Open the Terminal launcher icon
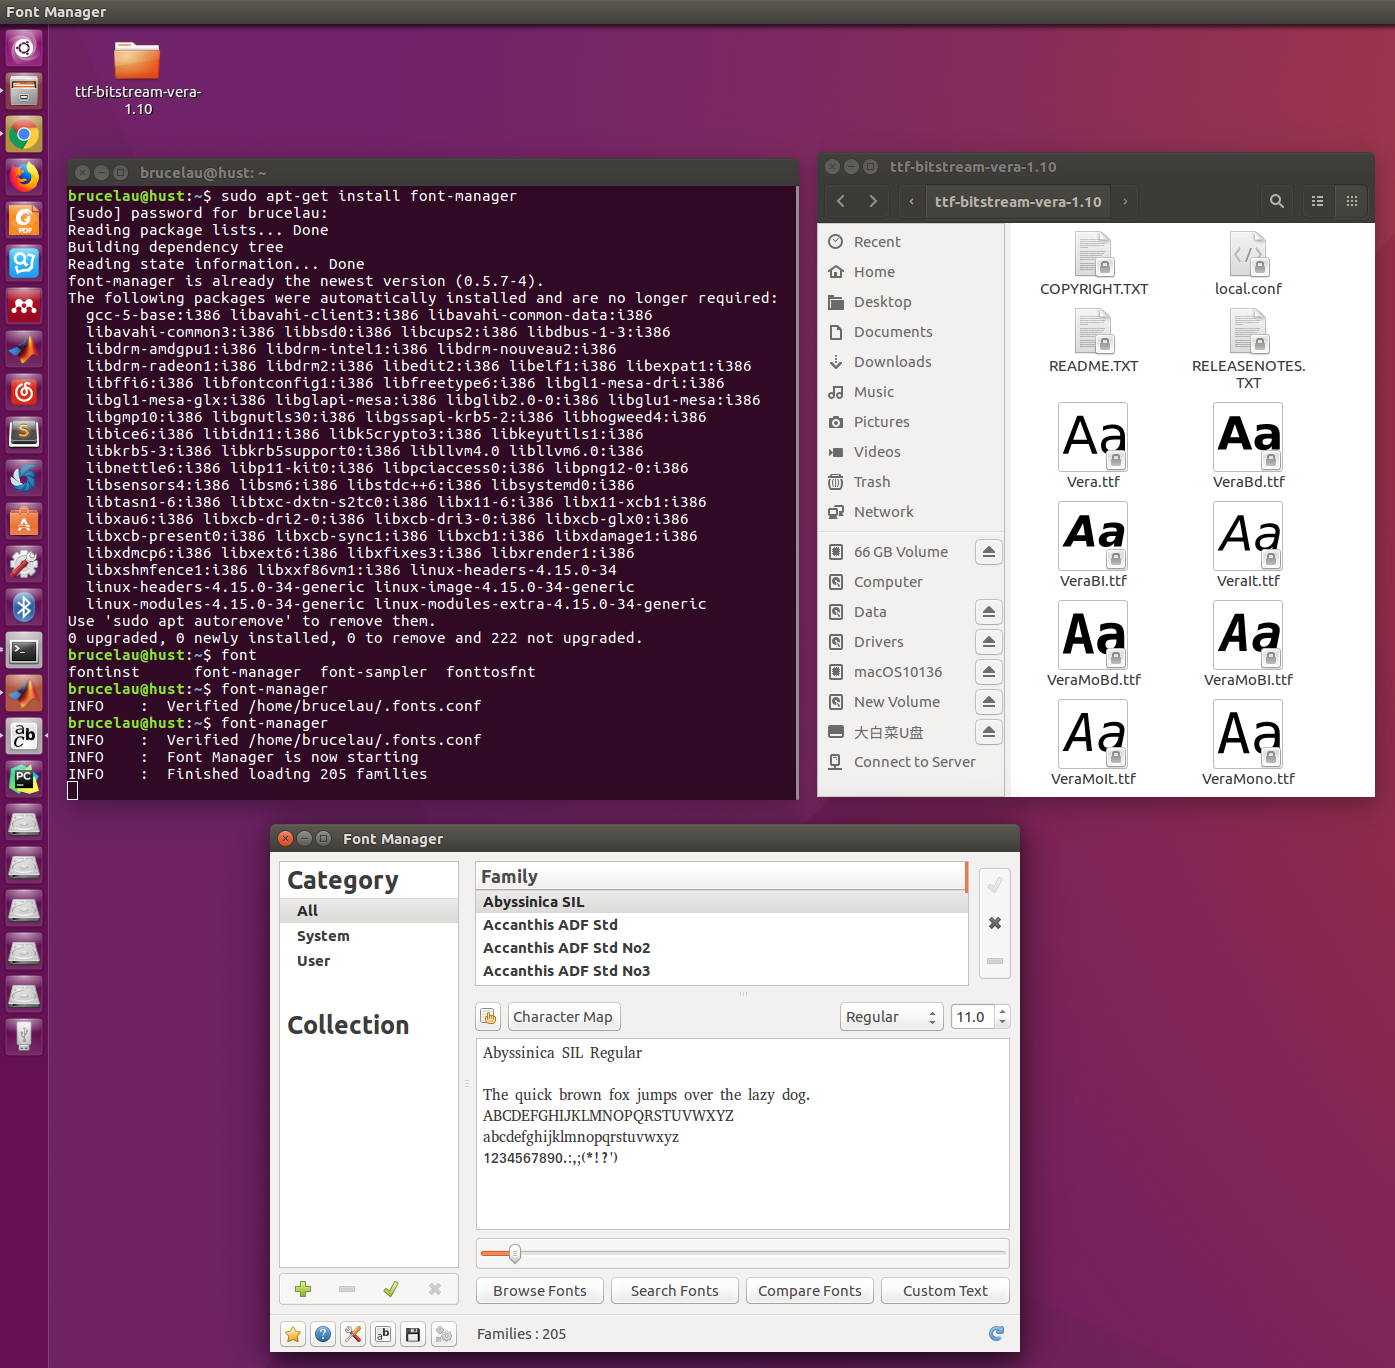This screenshot has height=1368, width=1395. click(x=24, y=651)
